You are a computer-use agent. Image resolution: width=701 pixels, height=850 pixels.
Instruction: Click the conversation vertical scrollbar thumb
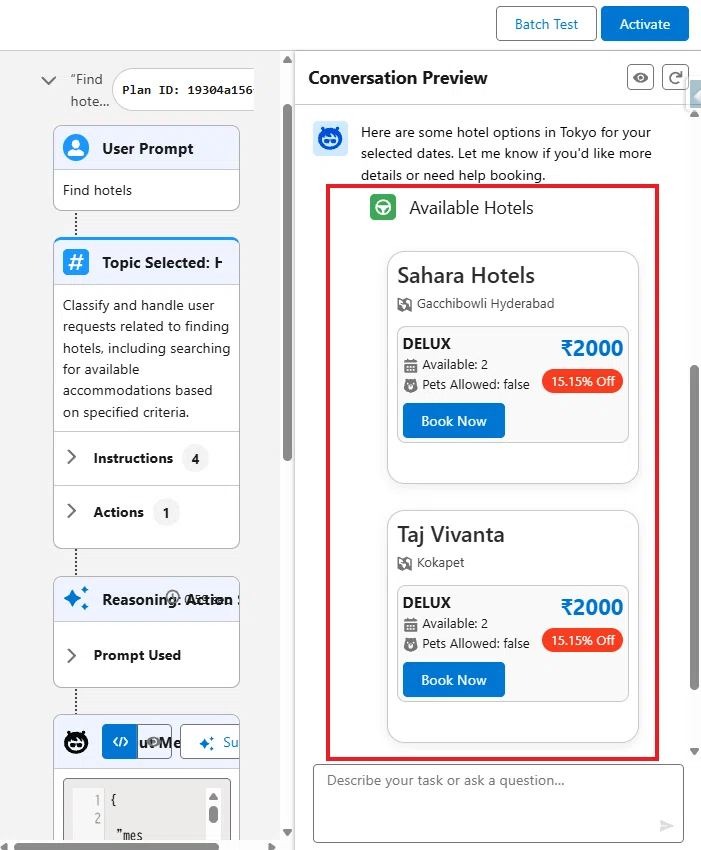pos(694,527)
